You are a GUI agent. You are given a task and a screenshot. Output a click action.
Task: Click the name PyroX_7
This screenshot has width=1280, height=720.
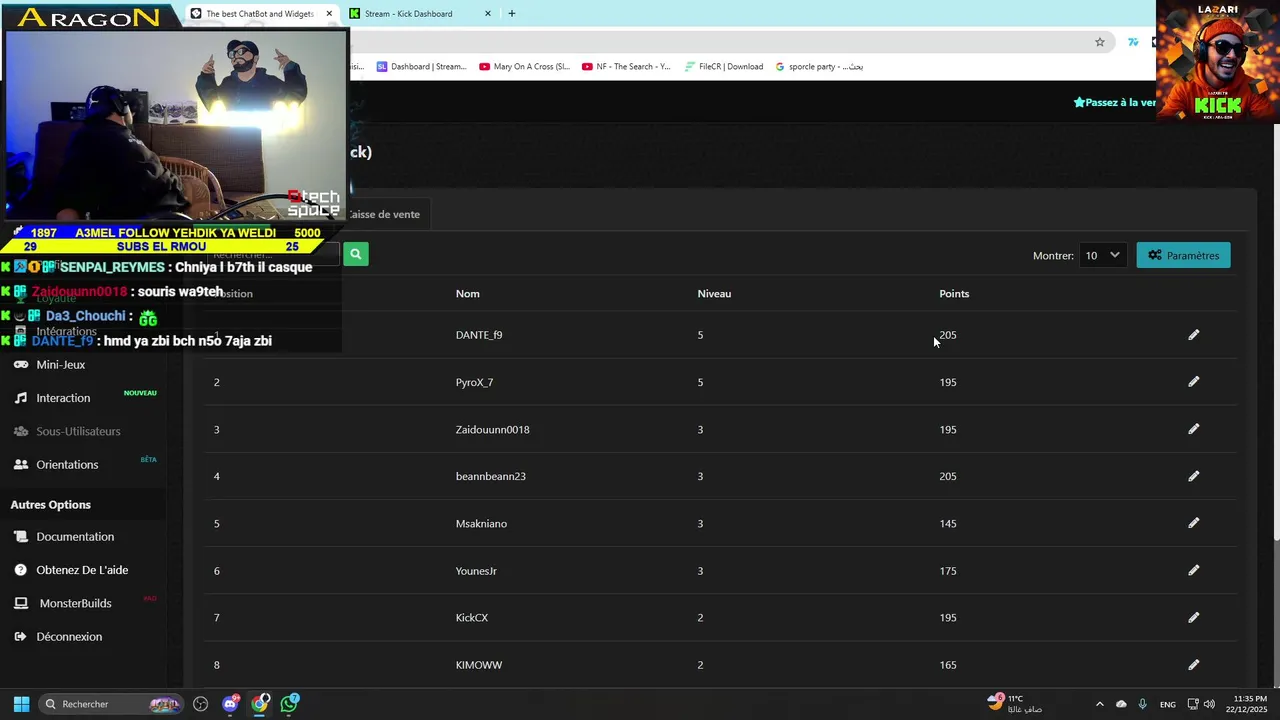pos(474,382)
